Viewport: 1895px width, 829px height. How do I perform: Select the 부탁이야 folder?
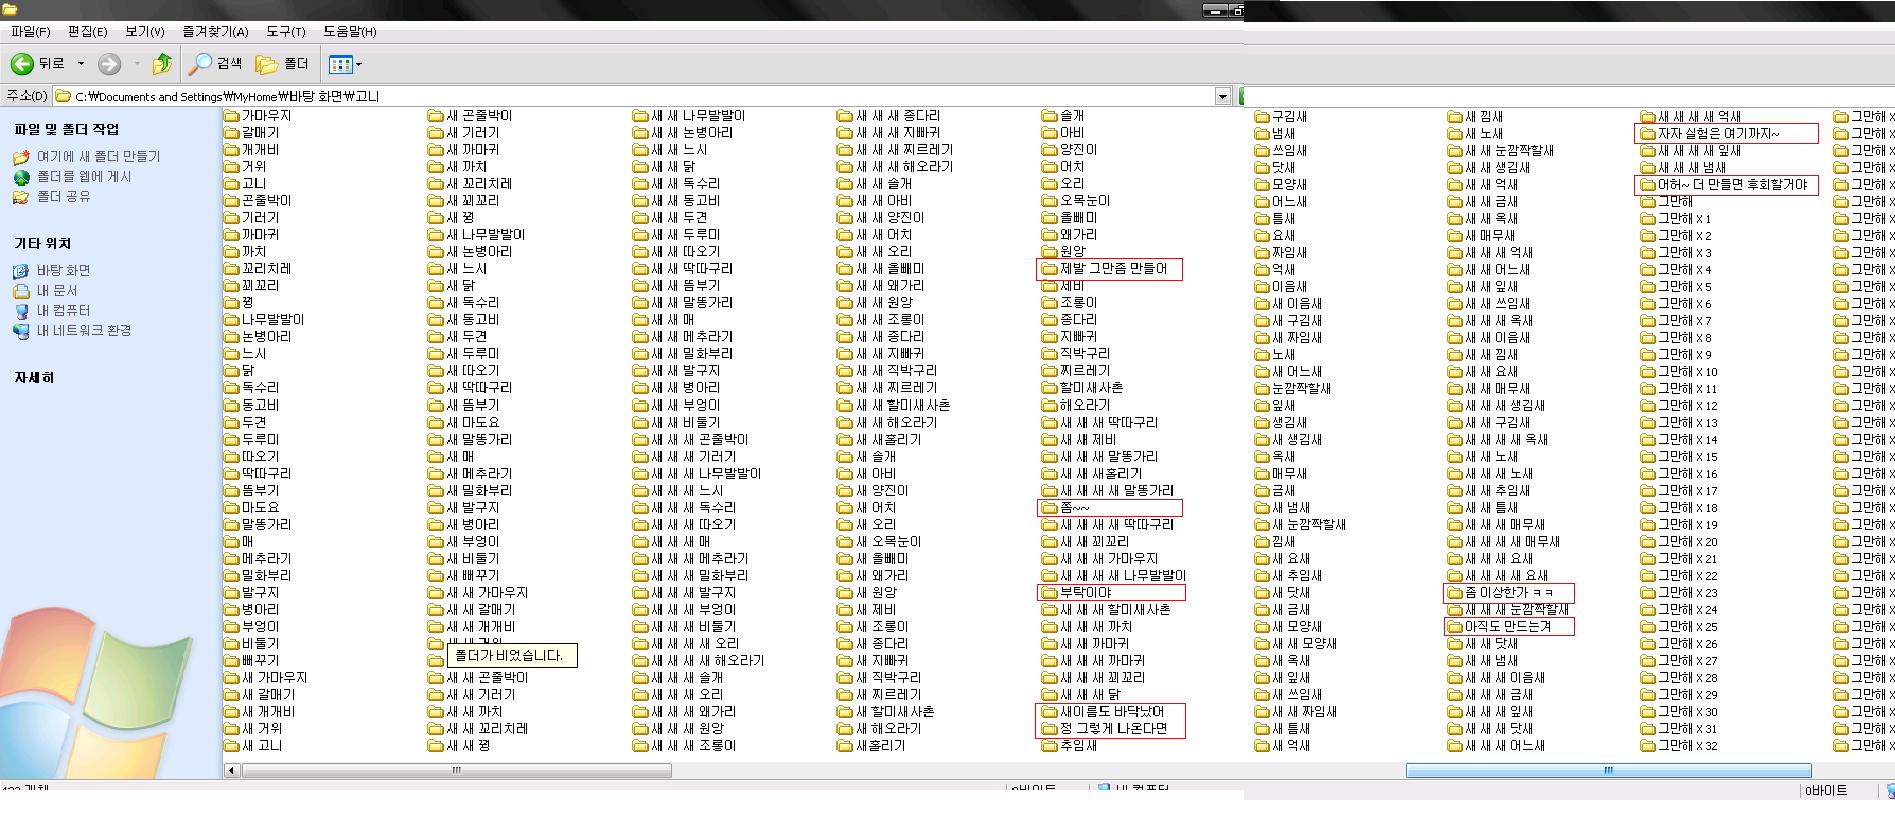click(1077, 592)
